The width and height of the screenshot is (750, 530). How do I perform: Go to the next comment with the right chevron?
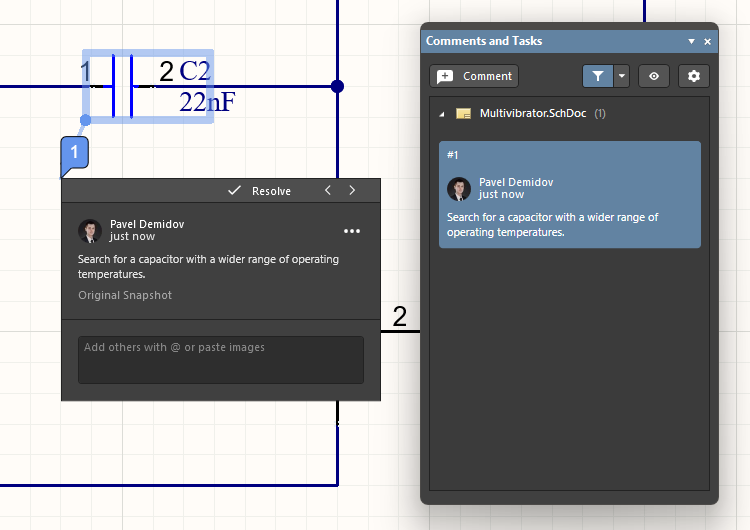tap(352, 190)
